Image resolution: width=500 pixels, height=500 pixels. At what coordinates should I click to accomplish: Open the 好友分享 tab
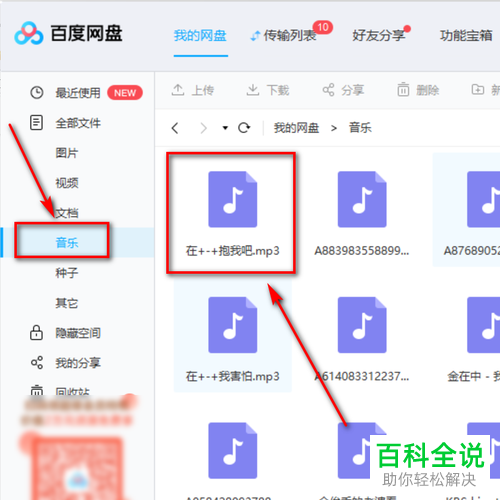378,35
